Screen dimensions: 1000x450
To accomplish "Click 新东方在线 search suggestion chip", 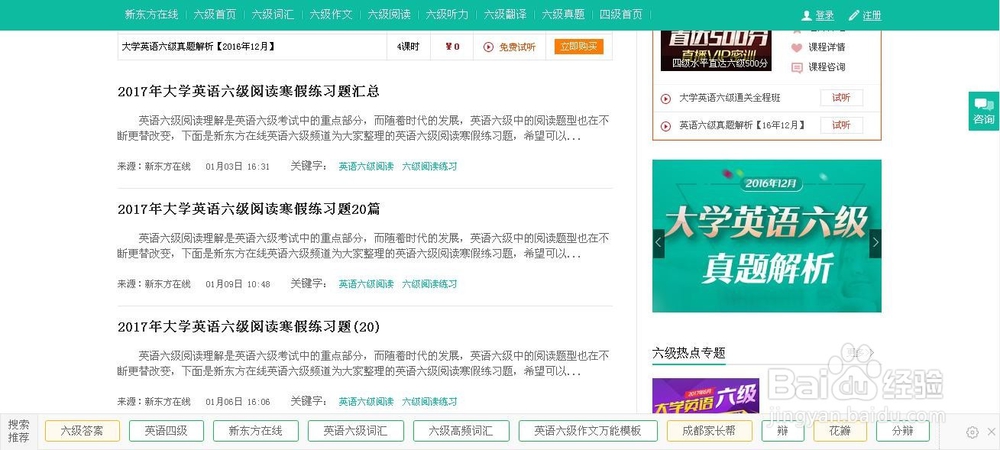I will [256, 431].
